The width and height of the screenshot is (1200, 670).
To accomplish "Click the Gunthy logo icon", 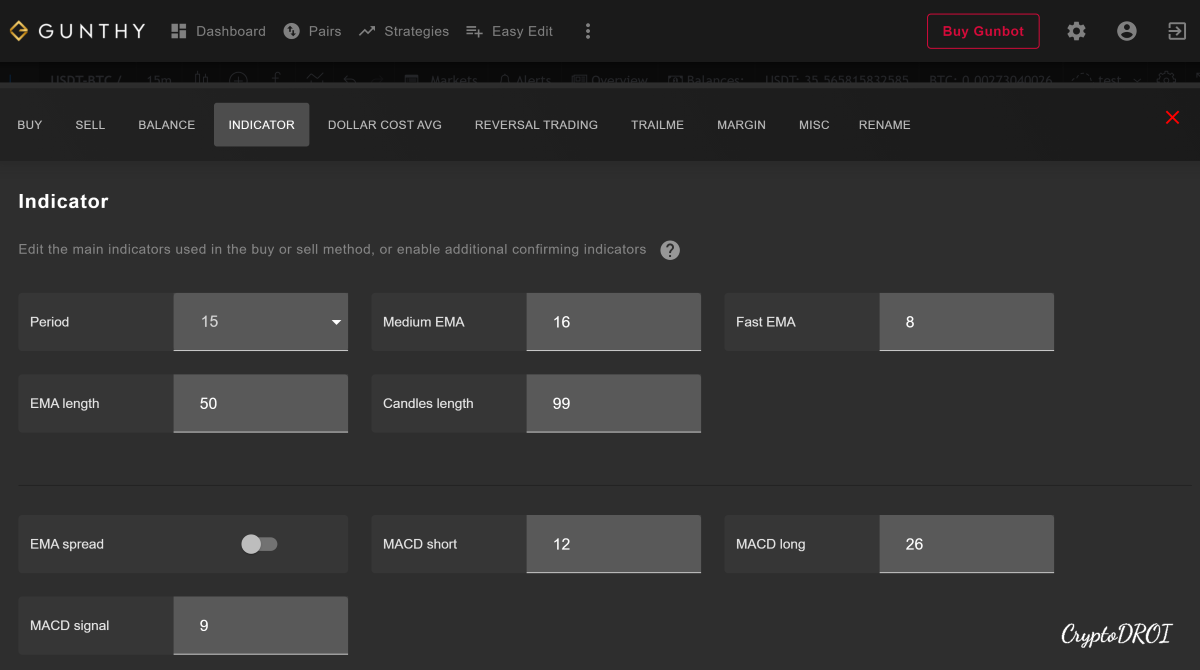I will click(19, 31).
